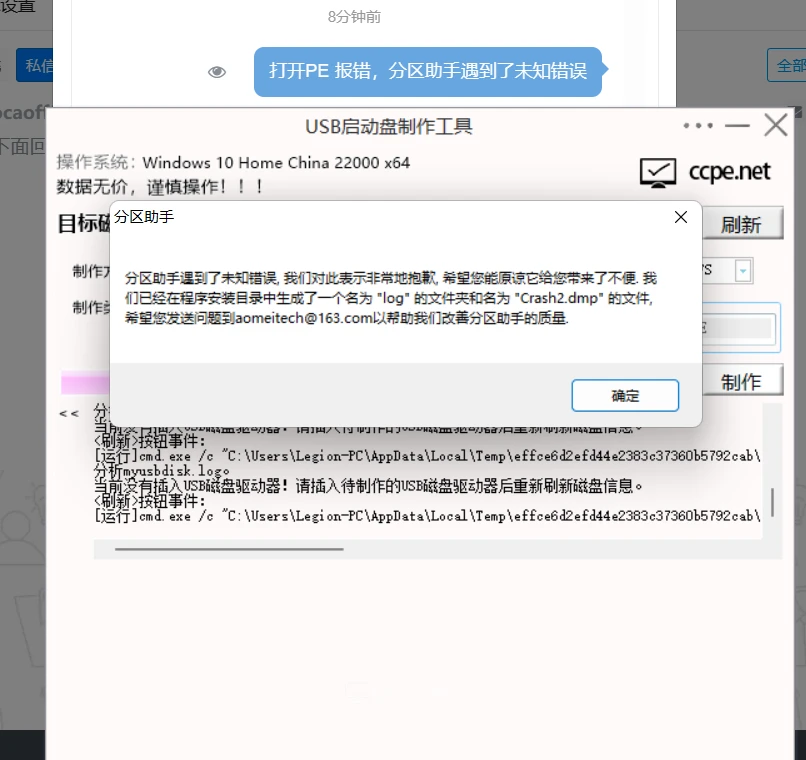Click the text 数据无价，谨慎操作
This screenshot has height=760, width=806.
(x=160, y=187)
